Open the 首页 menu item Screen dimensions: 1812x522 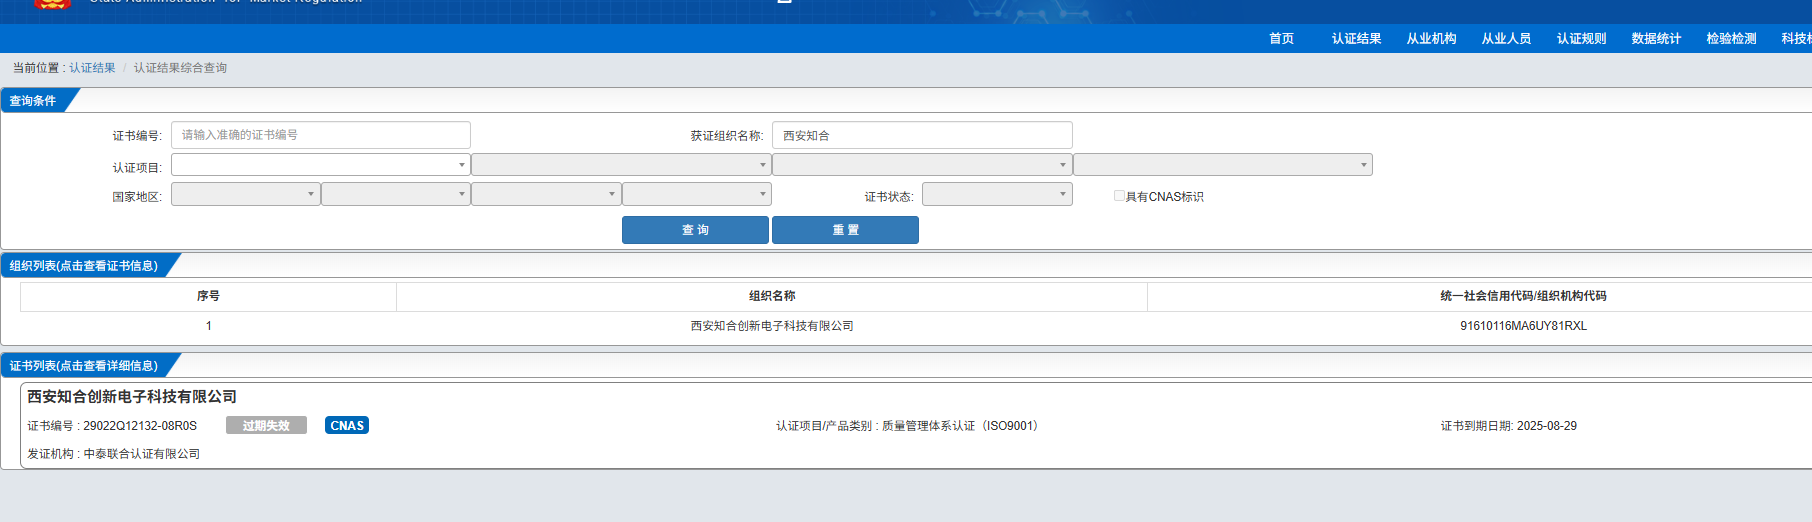[1281, 39]
